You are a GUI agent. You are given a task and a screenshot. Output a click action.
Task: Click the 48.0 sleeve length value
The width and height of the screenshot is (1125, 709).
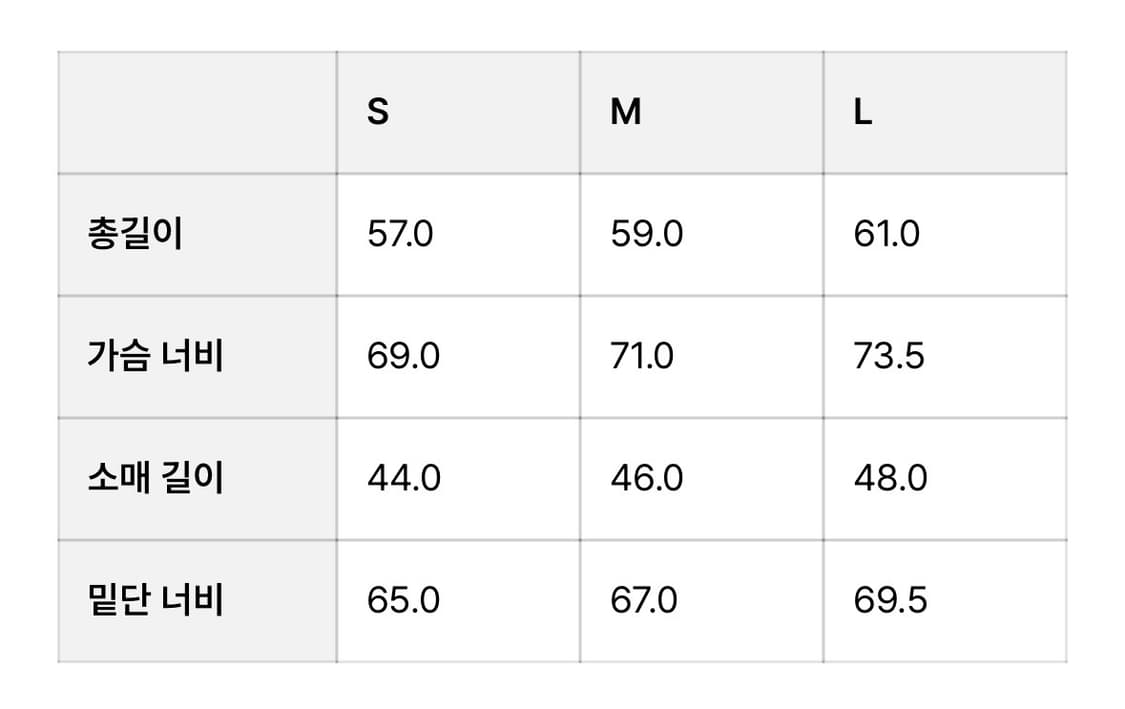[x=890, y=479]
